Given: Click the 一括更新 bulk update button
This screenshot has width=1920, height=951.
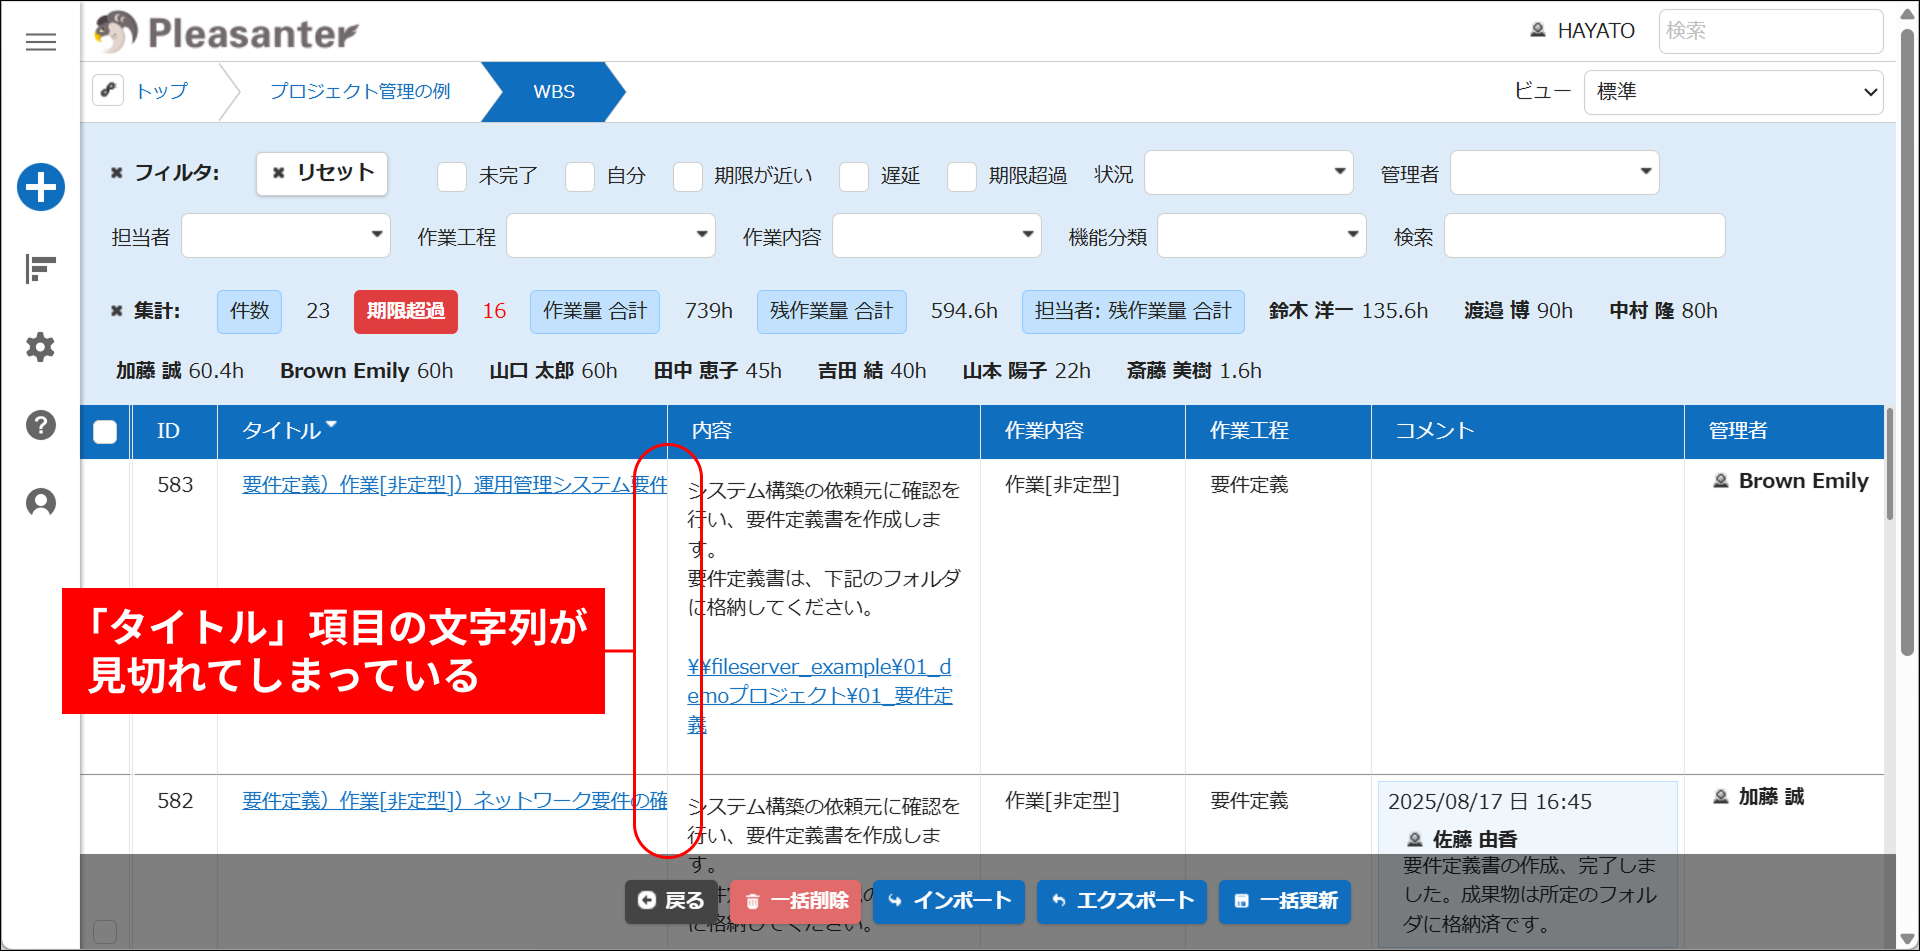Looking at the screenshot, I should [1285, 901].
